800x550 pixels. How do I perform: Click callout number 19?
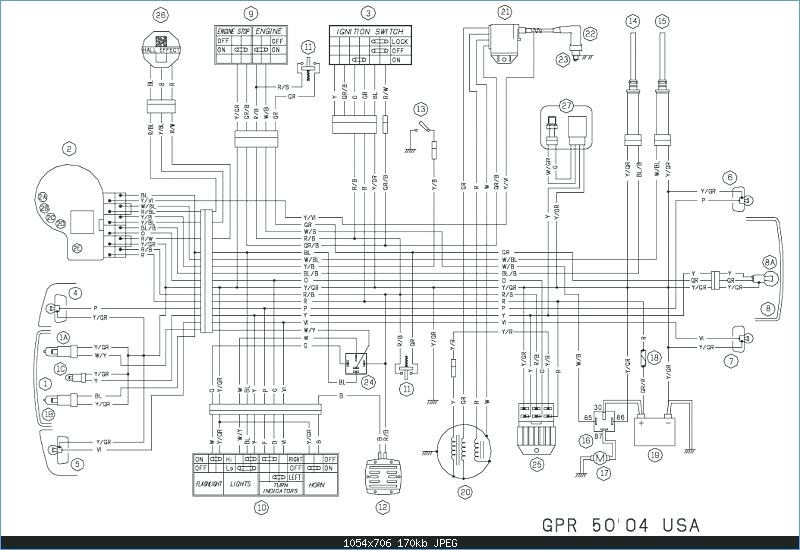click(655, 455)
